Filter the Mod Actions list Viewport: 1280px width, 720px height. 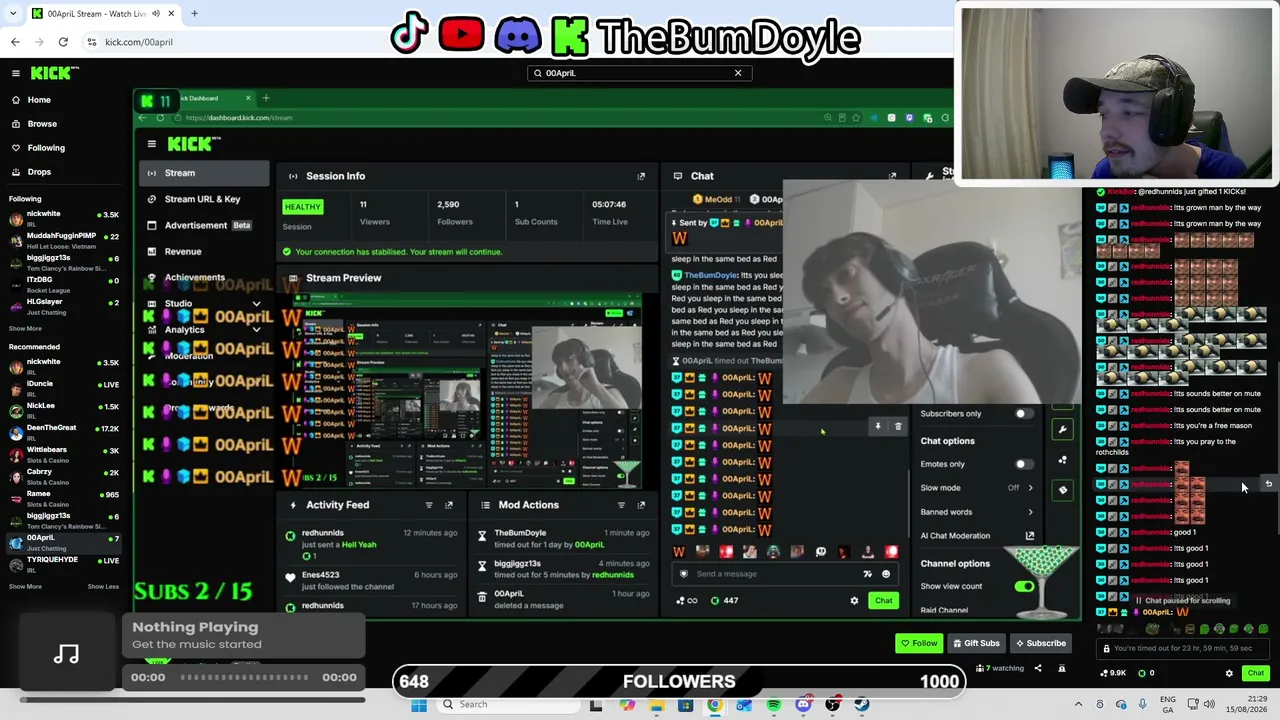point(621,505)
